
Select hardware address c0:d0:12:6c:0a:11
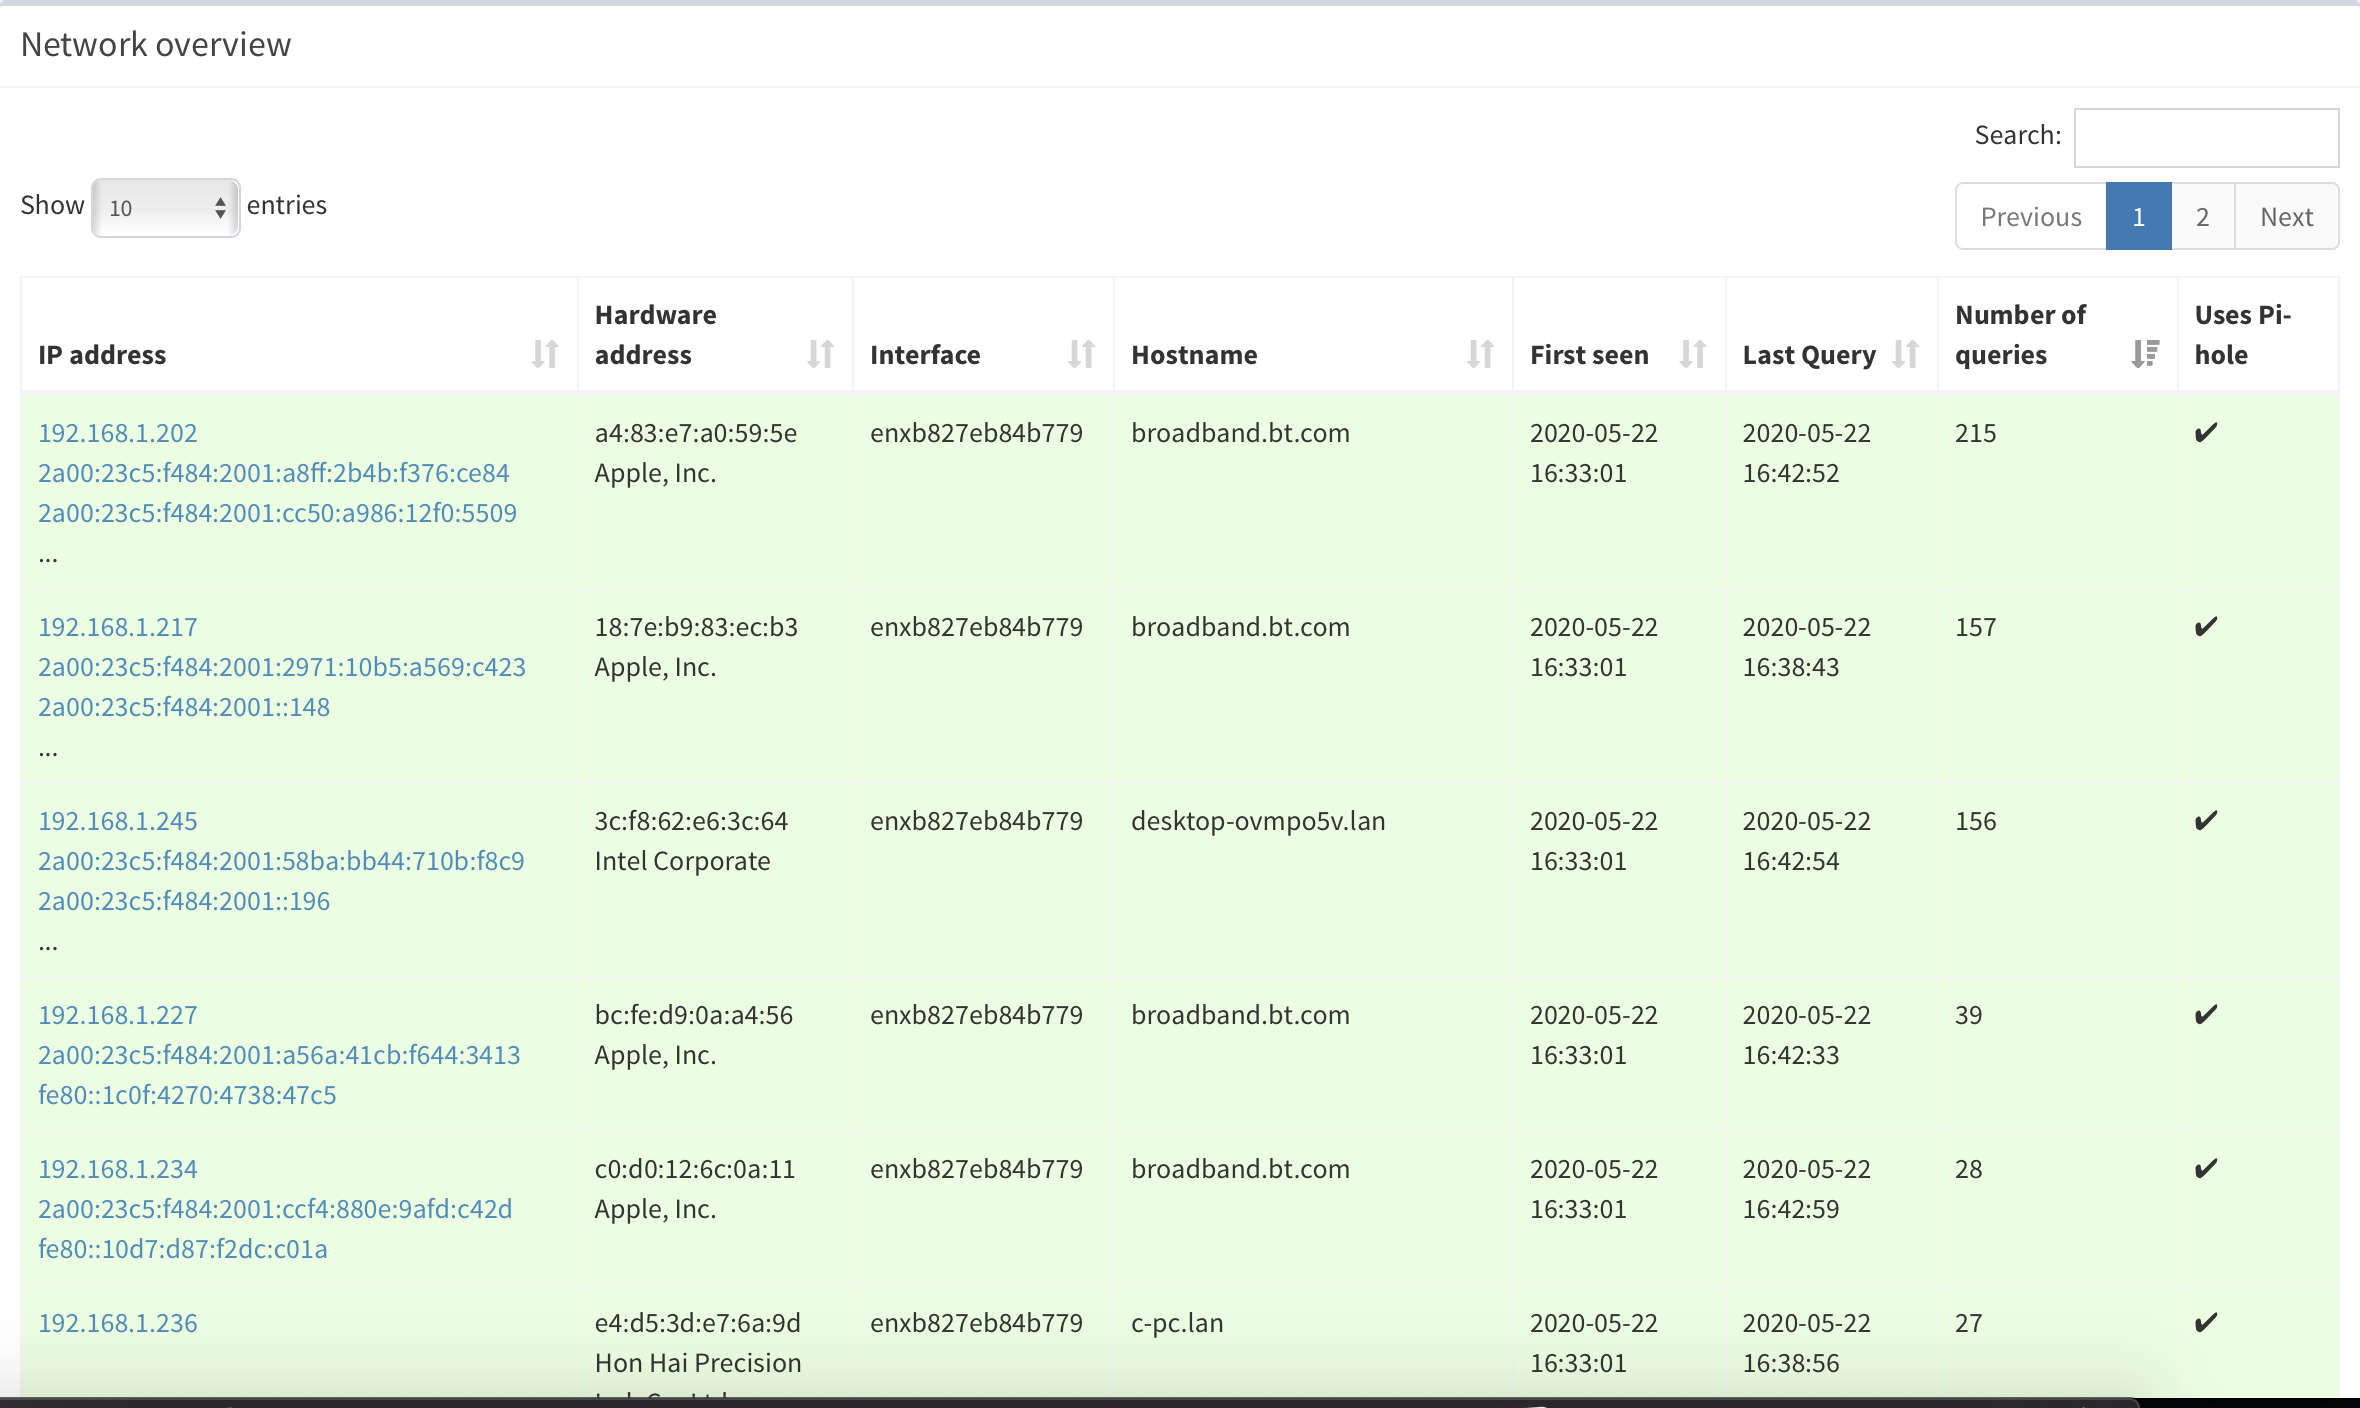(x=695, y=1169)
